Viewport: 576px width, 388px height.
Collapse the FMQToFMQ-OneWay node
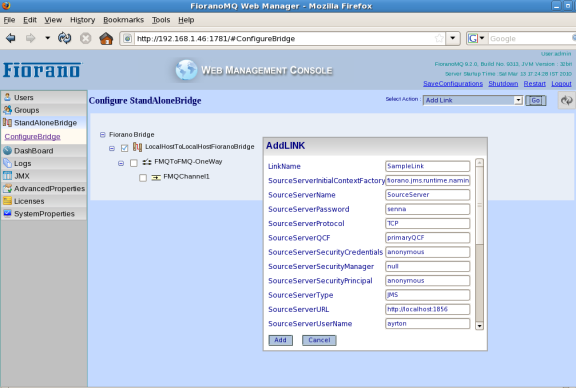point(121,163)
